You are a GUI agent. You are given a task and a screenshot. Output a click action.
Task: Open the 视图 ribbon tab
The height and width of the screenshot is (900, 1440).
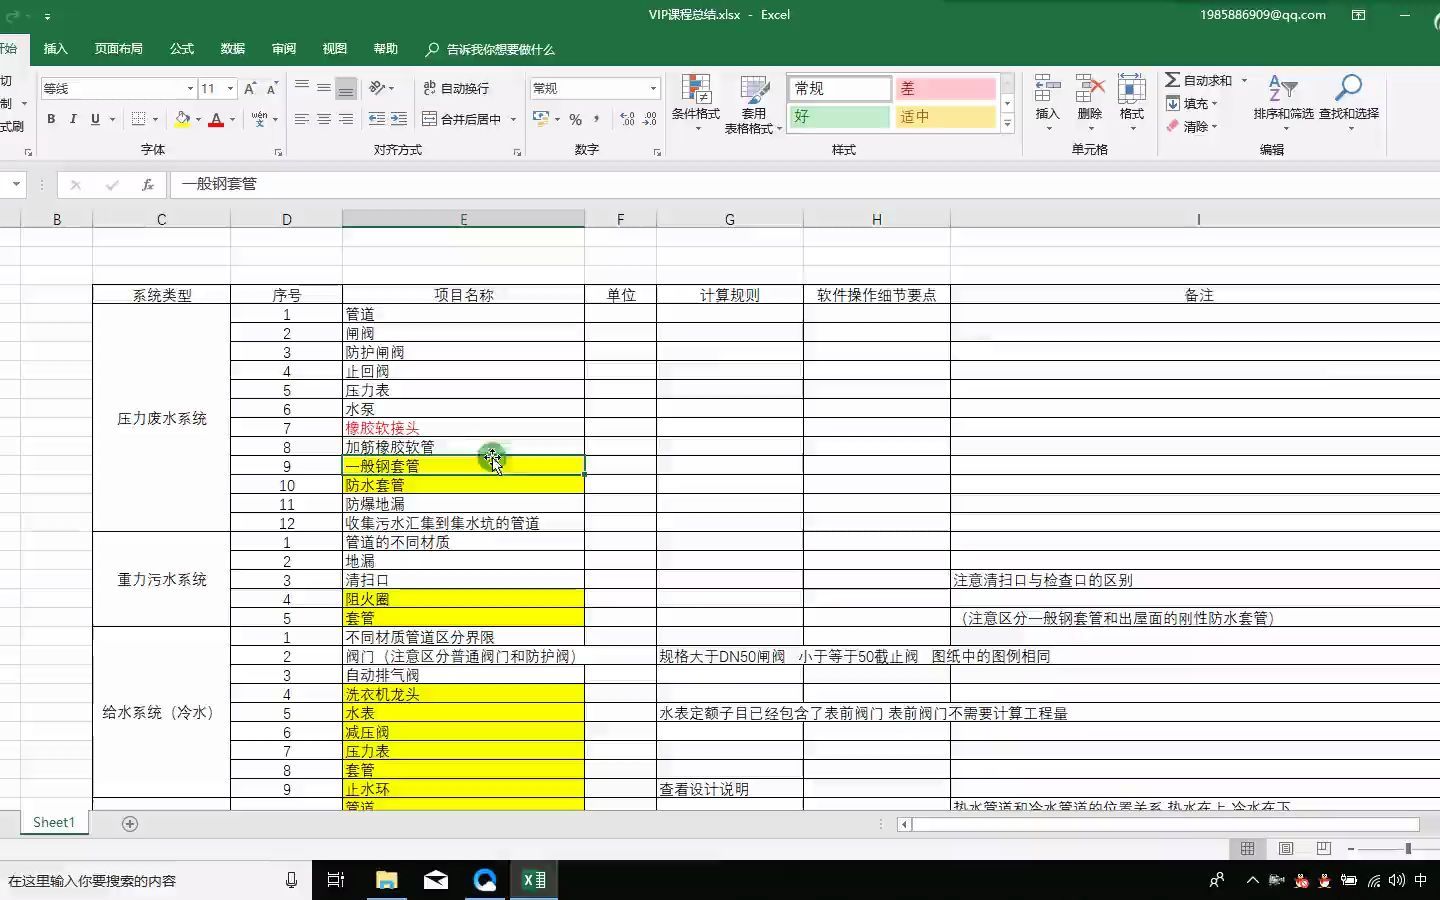coord(335,49)
